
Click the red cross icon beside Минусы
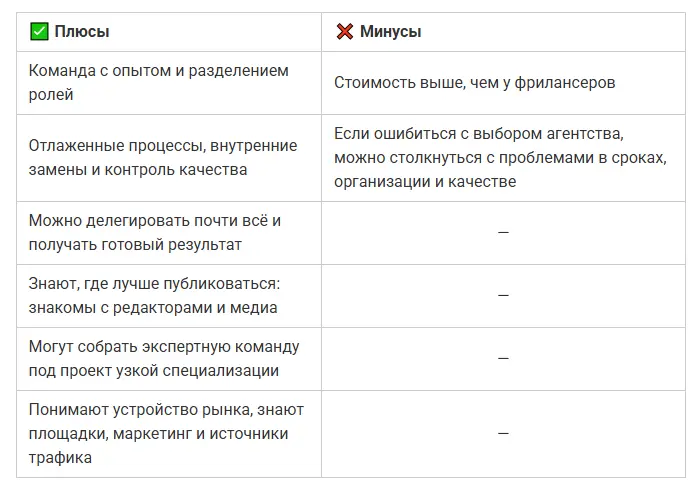[x=344, y=32]
